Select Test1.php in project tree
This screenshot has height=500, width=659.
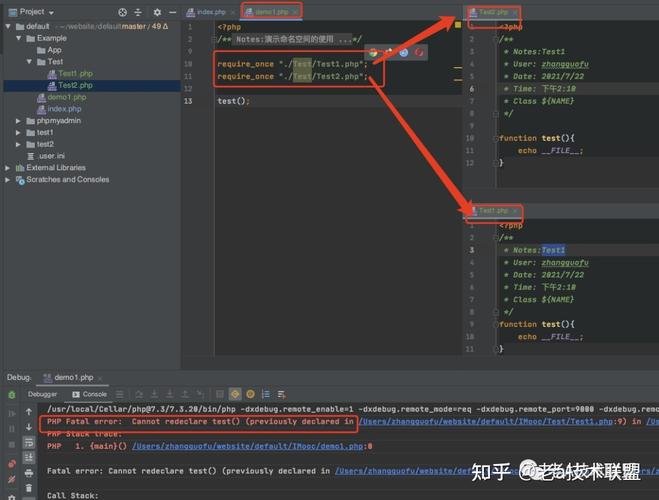(x=70, y=74)
